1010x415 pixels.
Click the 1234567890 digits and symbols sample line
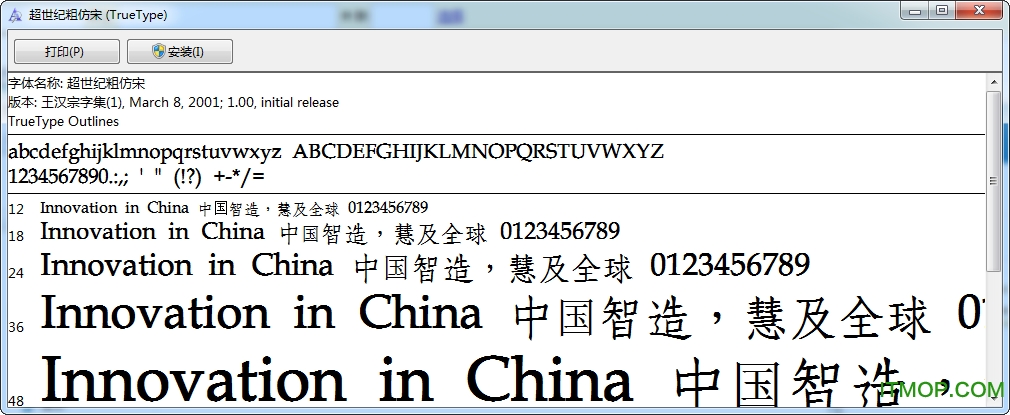[x=137, y=177]
